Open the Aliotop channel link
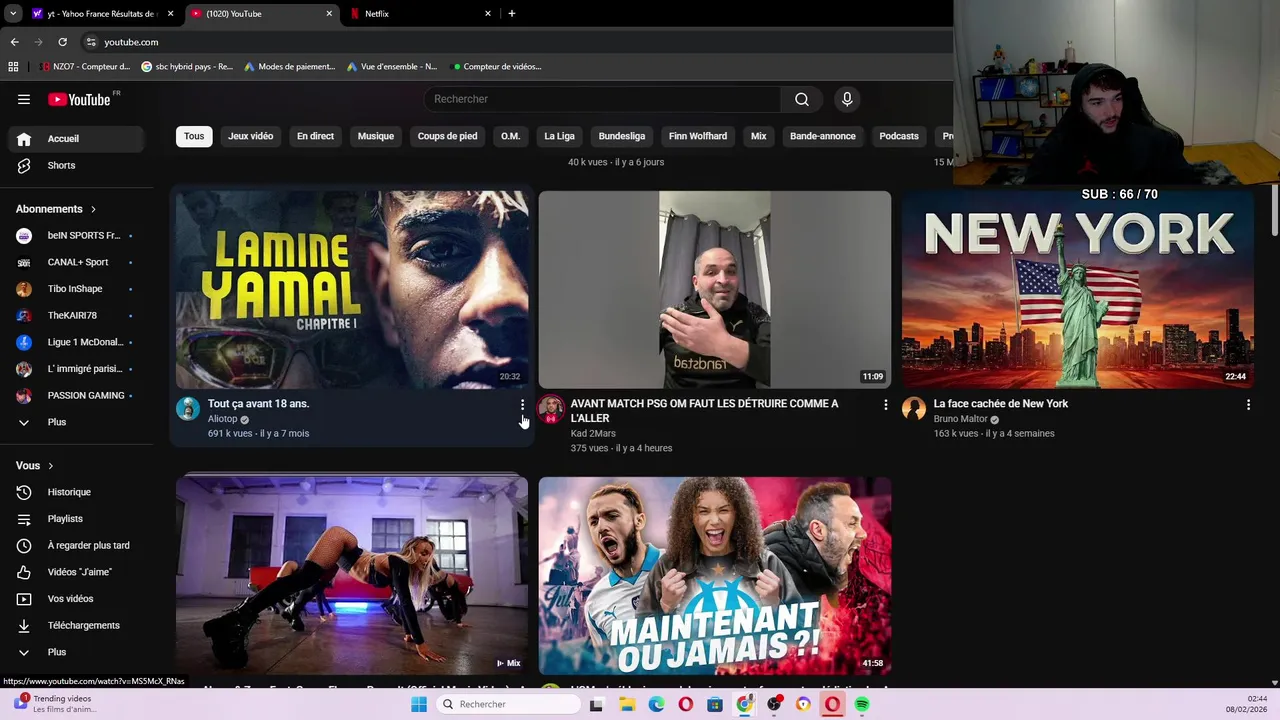Viewport: 1280px width, 720px height. coord(222,419)
